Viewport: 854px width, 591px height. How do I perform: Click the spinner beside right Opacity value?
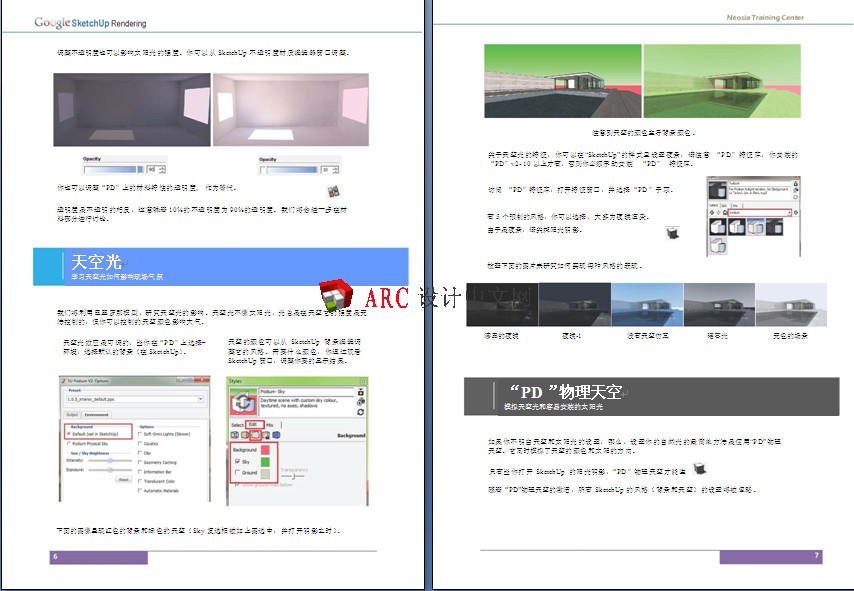tap(336, 170)
